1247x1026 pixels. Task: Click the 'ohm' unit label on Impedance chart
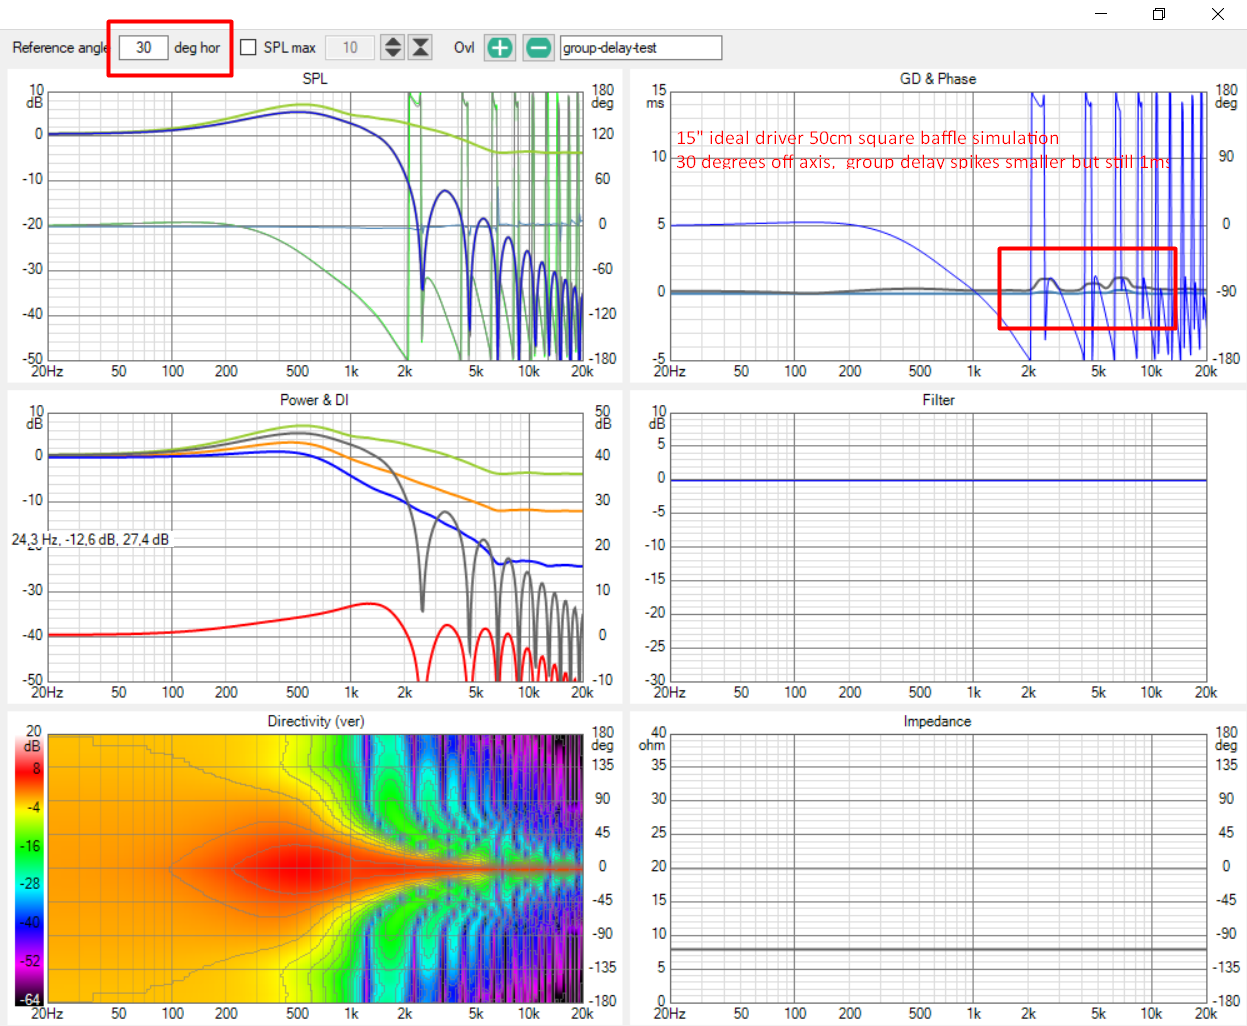[652, 745]
